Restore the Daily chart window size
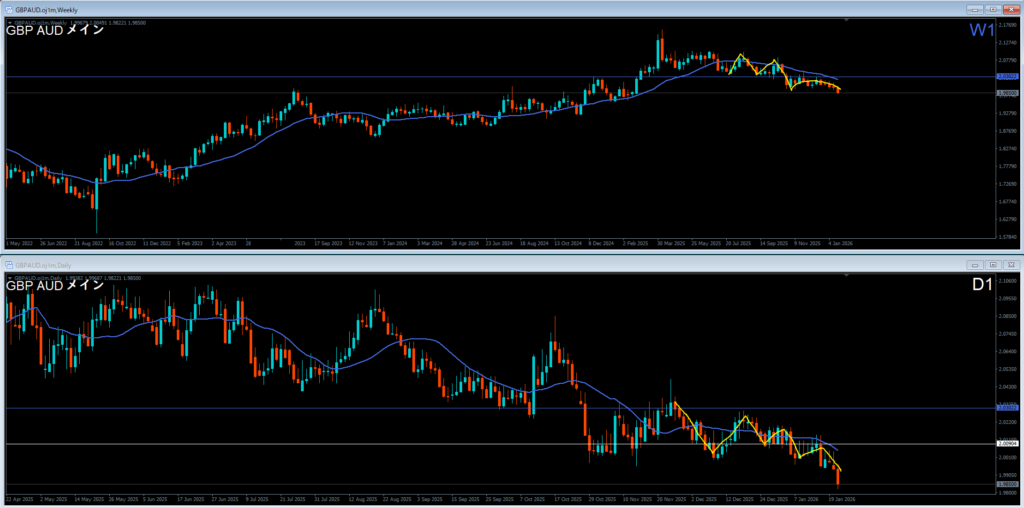The width and height of the screenshot is (1024, 508). click(x=991, y=265)
